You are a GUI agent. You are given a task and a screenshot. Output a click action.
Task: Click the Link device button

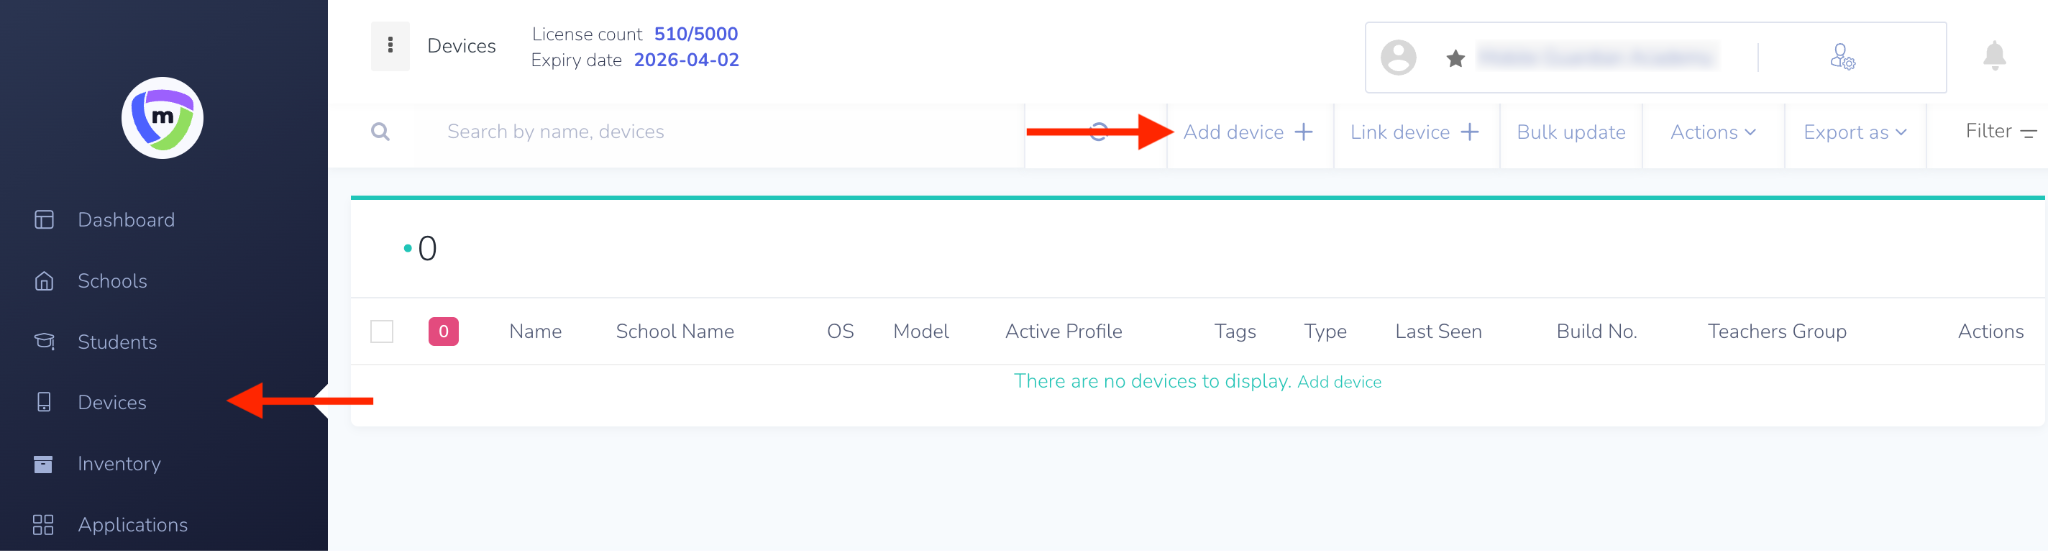[1414, 132]
